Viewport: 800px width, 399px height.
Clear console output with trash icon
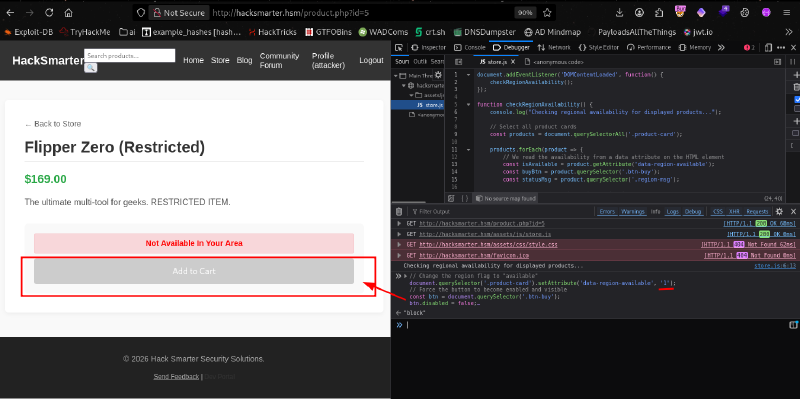tap(399, 211)
